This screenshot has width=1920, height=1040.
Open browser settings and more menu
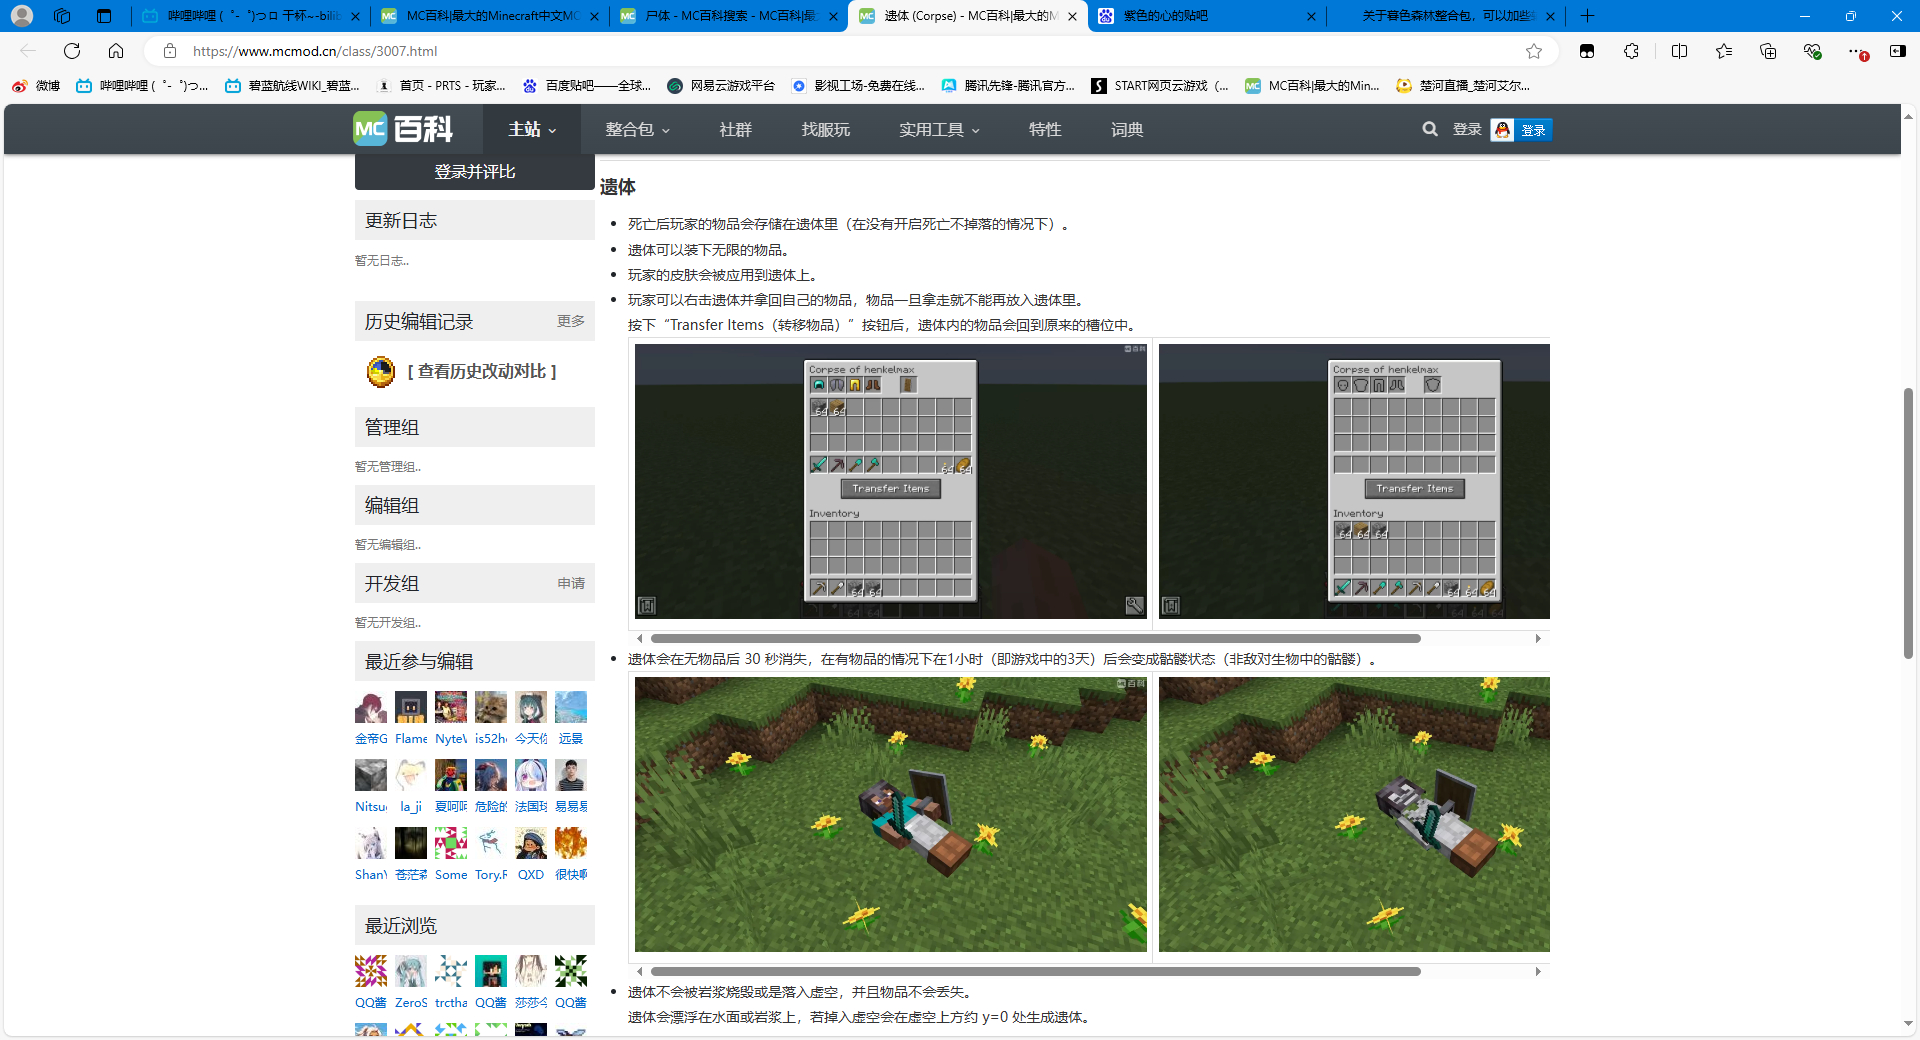coord(1856,51)
